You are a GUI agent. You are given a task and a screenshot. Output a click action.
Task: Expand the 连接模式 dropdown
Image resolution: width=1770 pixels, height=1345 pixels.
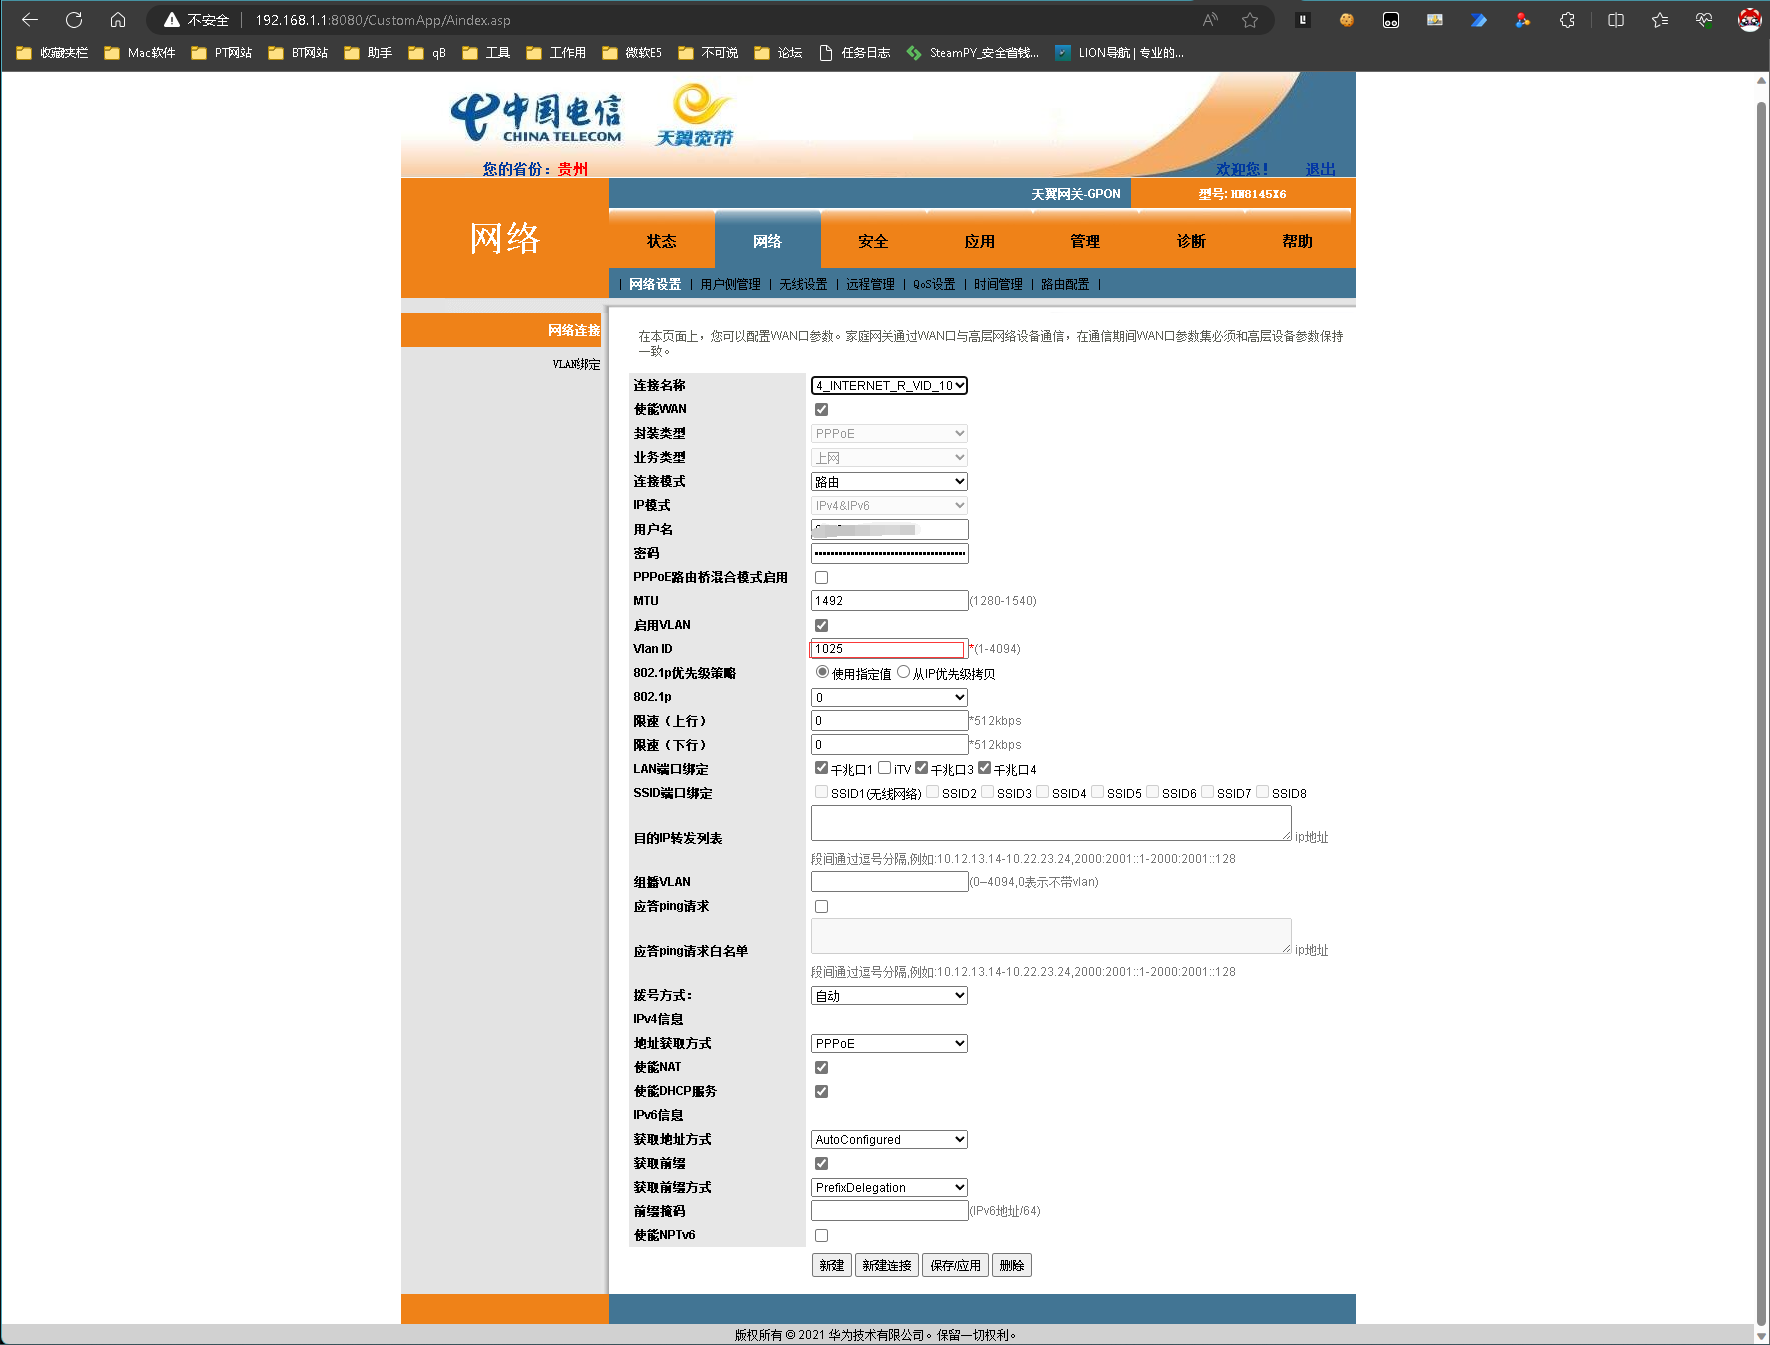(889, 482)
